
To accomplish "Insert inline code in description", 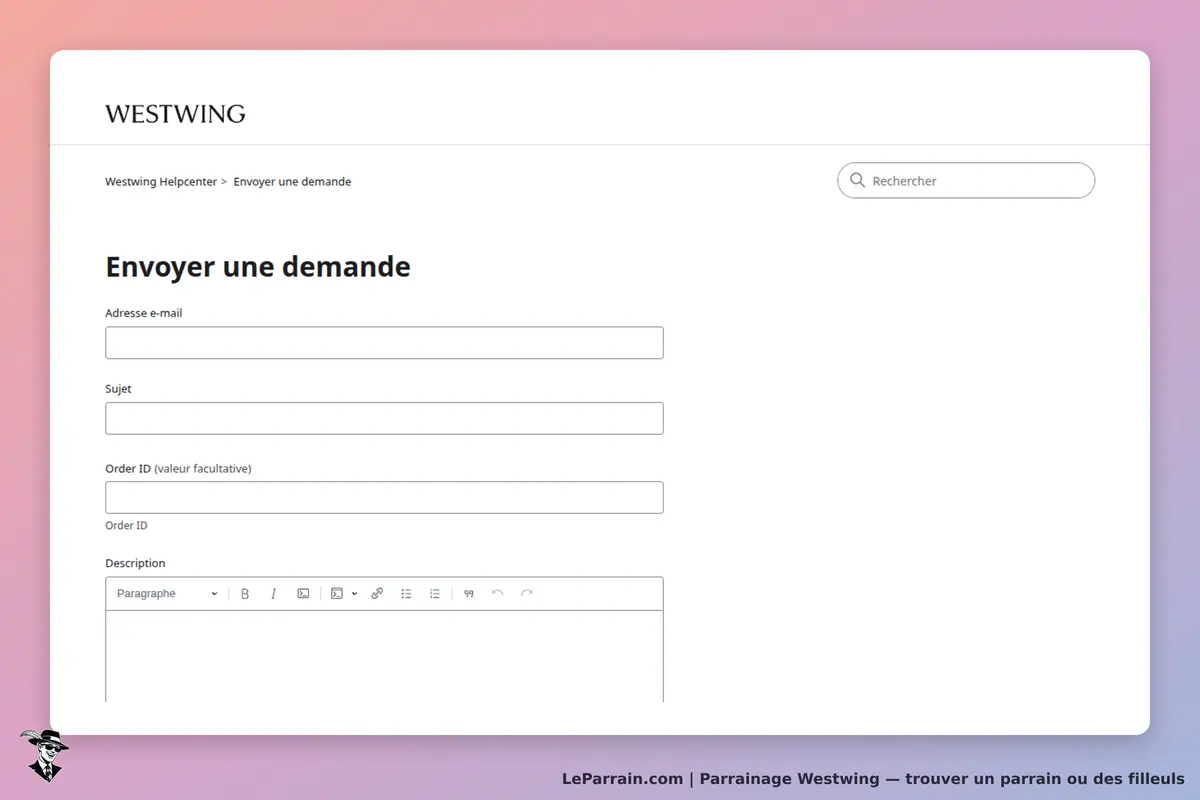I will pos(303,594).
